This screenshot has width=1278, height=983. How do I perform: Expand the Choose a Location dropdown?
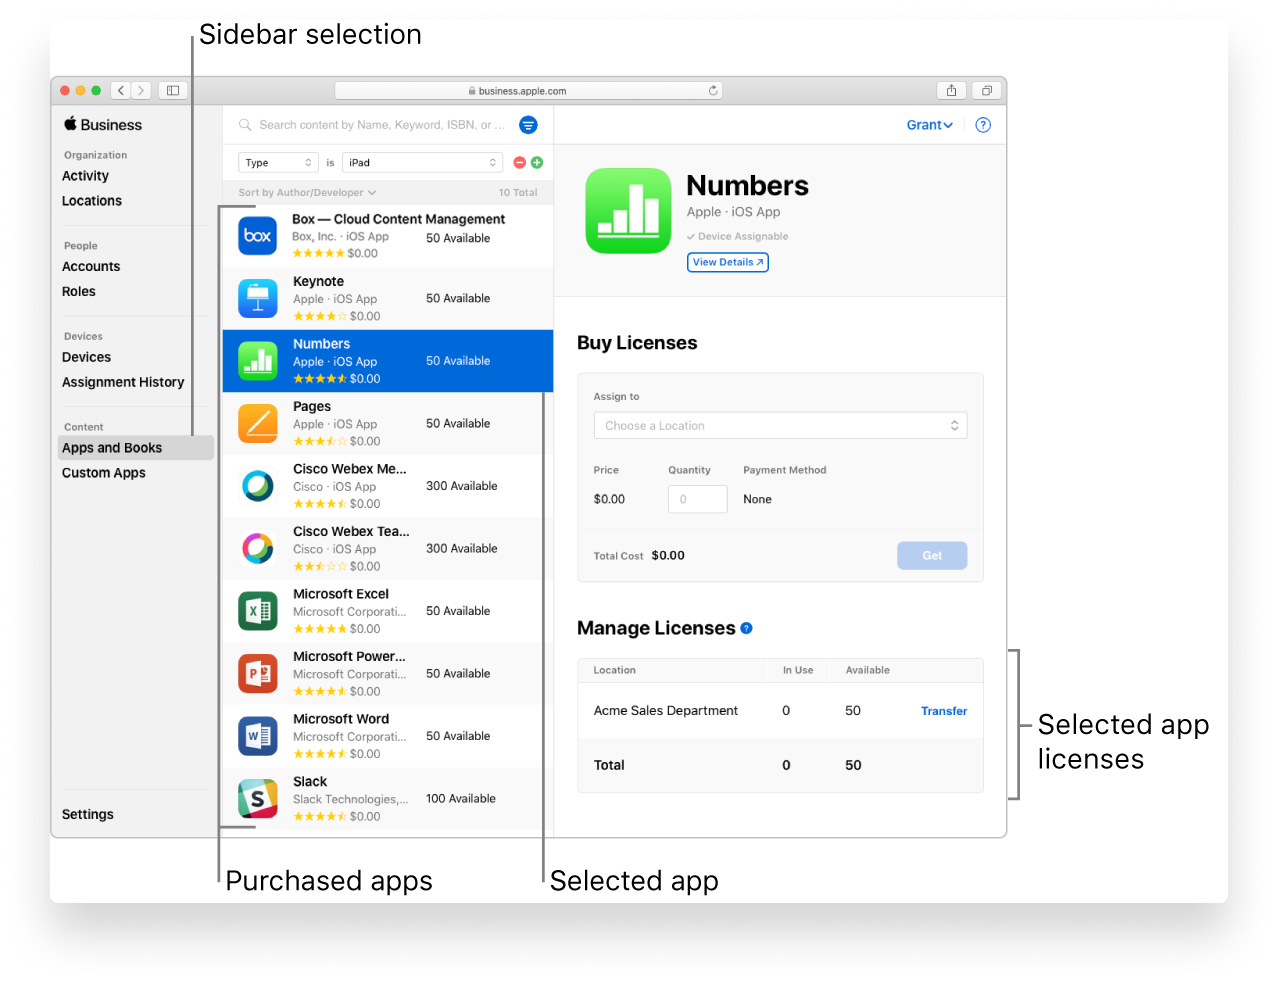[780, 426]
